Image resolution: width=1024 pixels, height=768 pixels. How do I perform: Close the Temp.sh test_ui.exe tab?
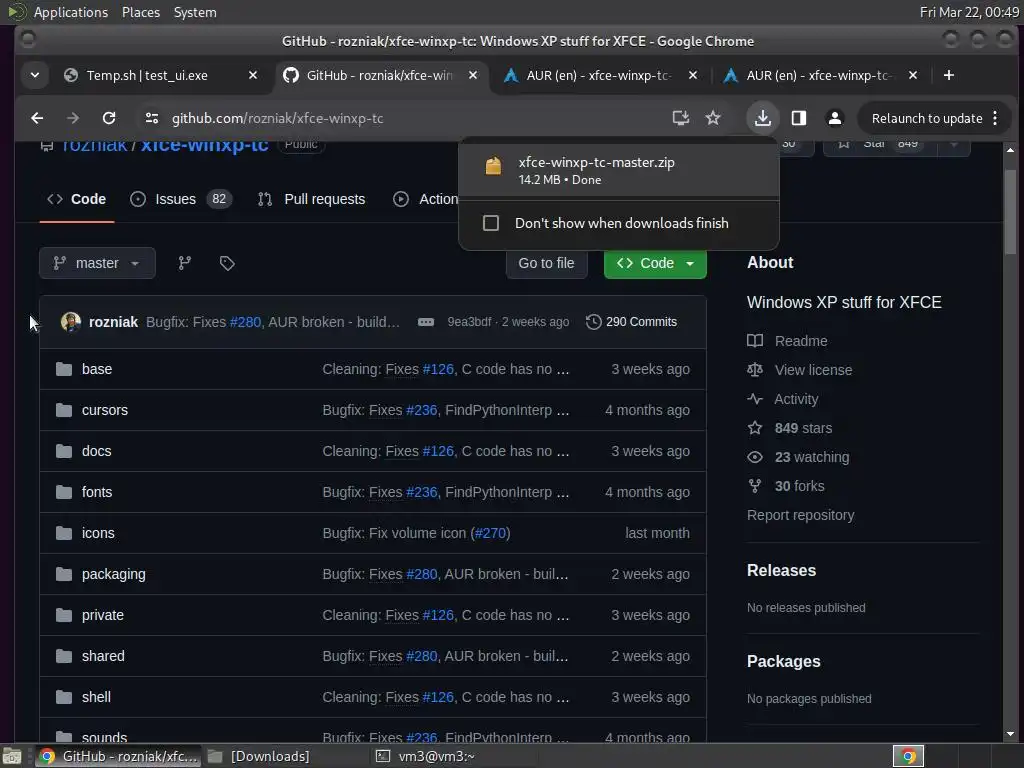tap(253, 76)
